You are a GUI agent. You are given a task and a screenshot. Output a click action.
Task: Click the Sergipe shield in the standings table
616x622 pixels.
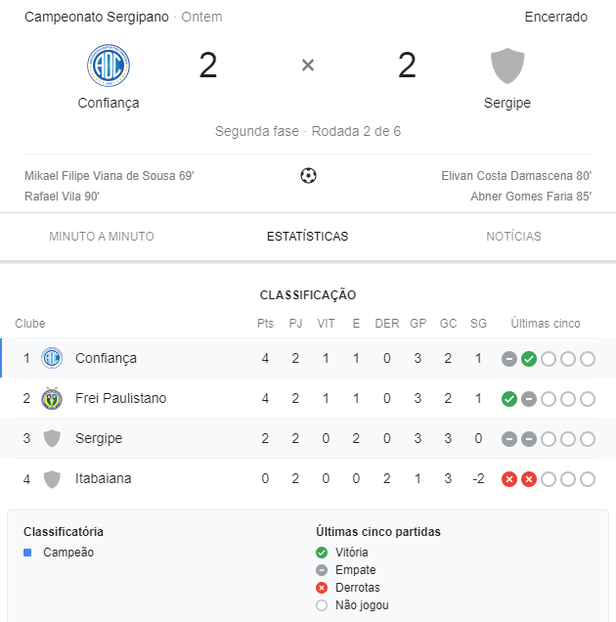(52, 439)
